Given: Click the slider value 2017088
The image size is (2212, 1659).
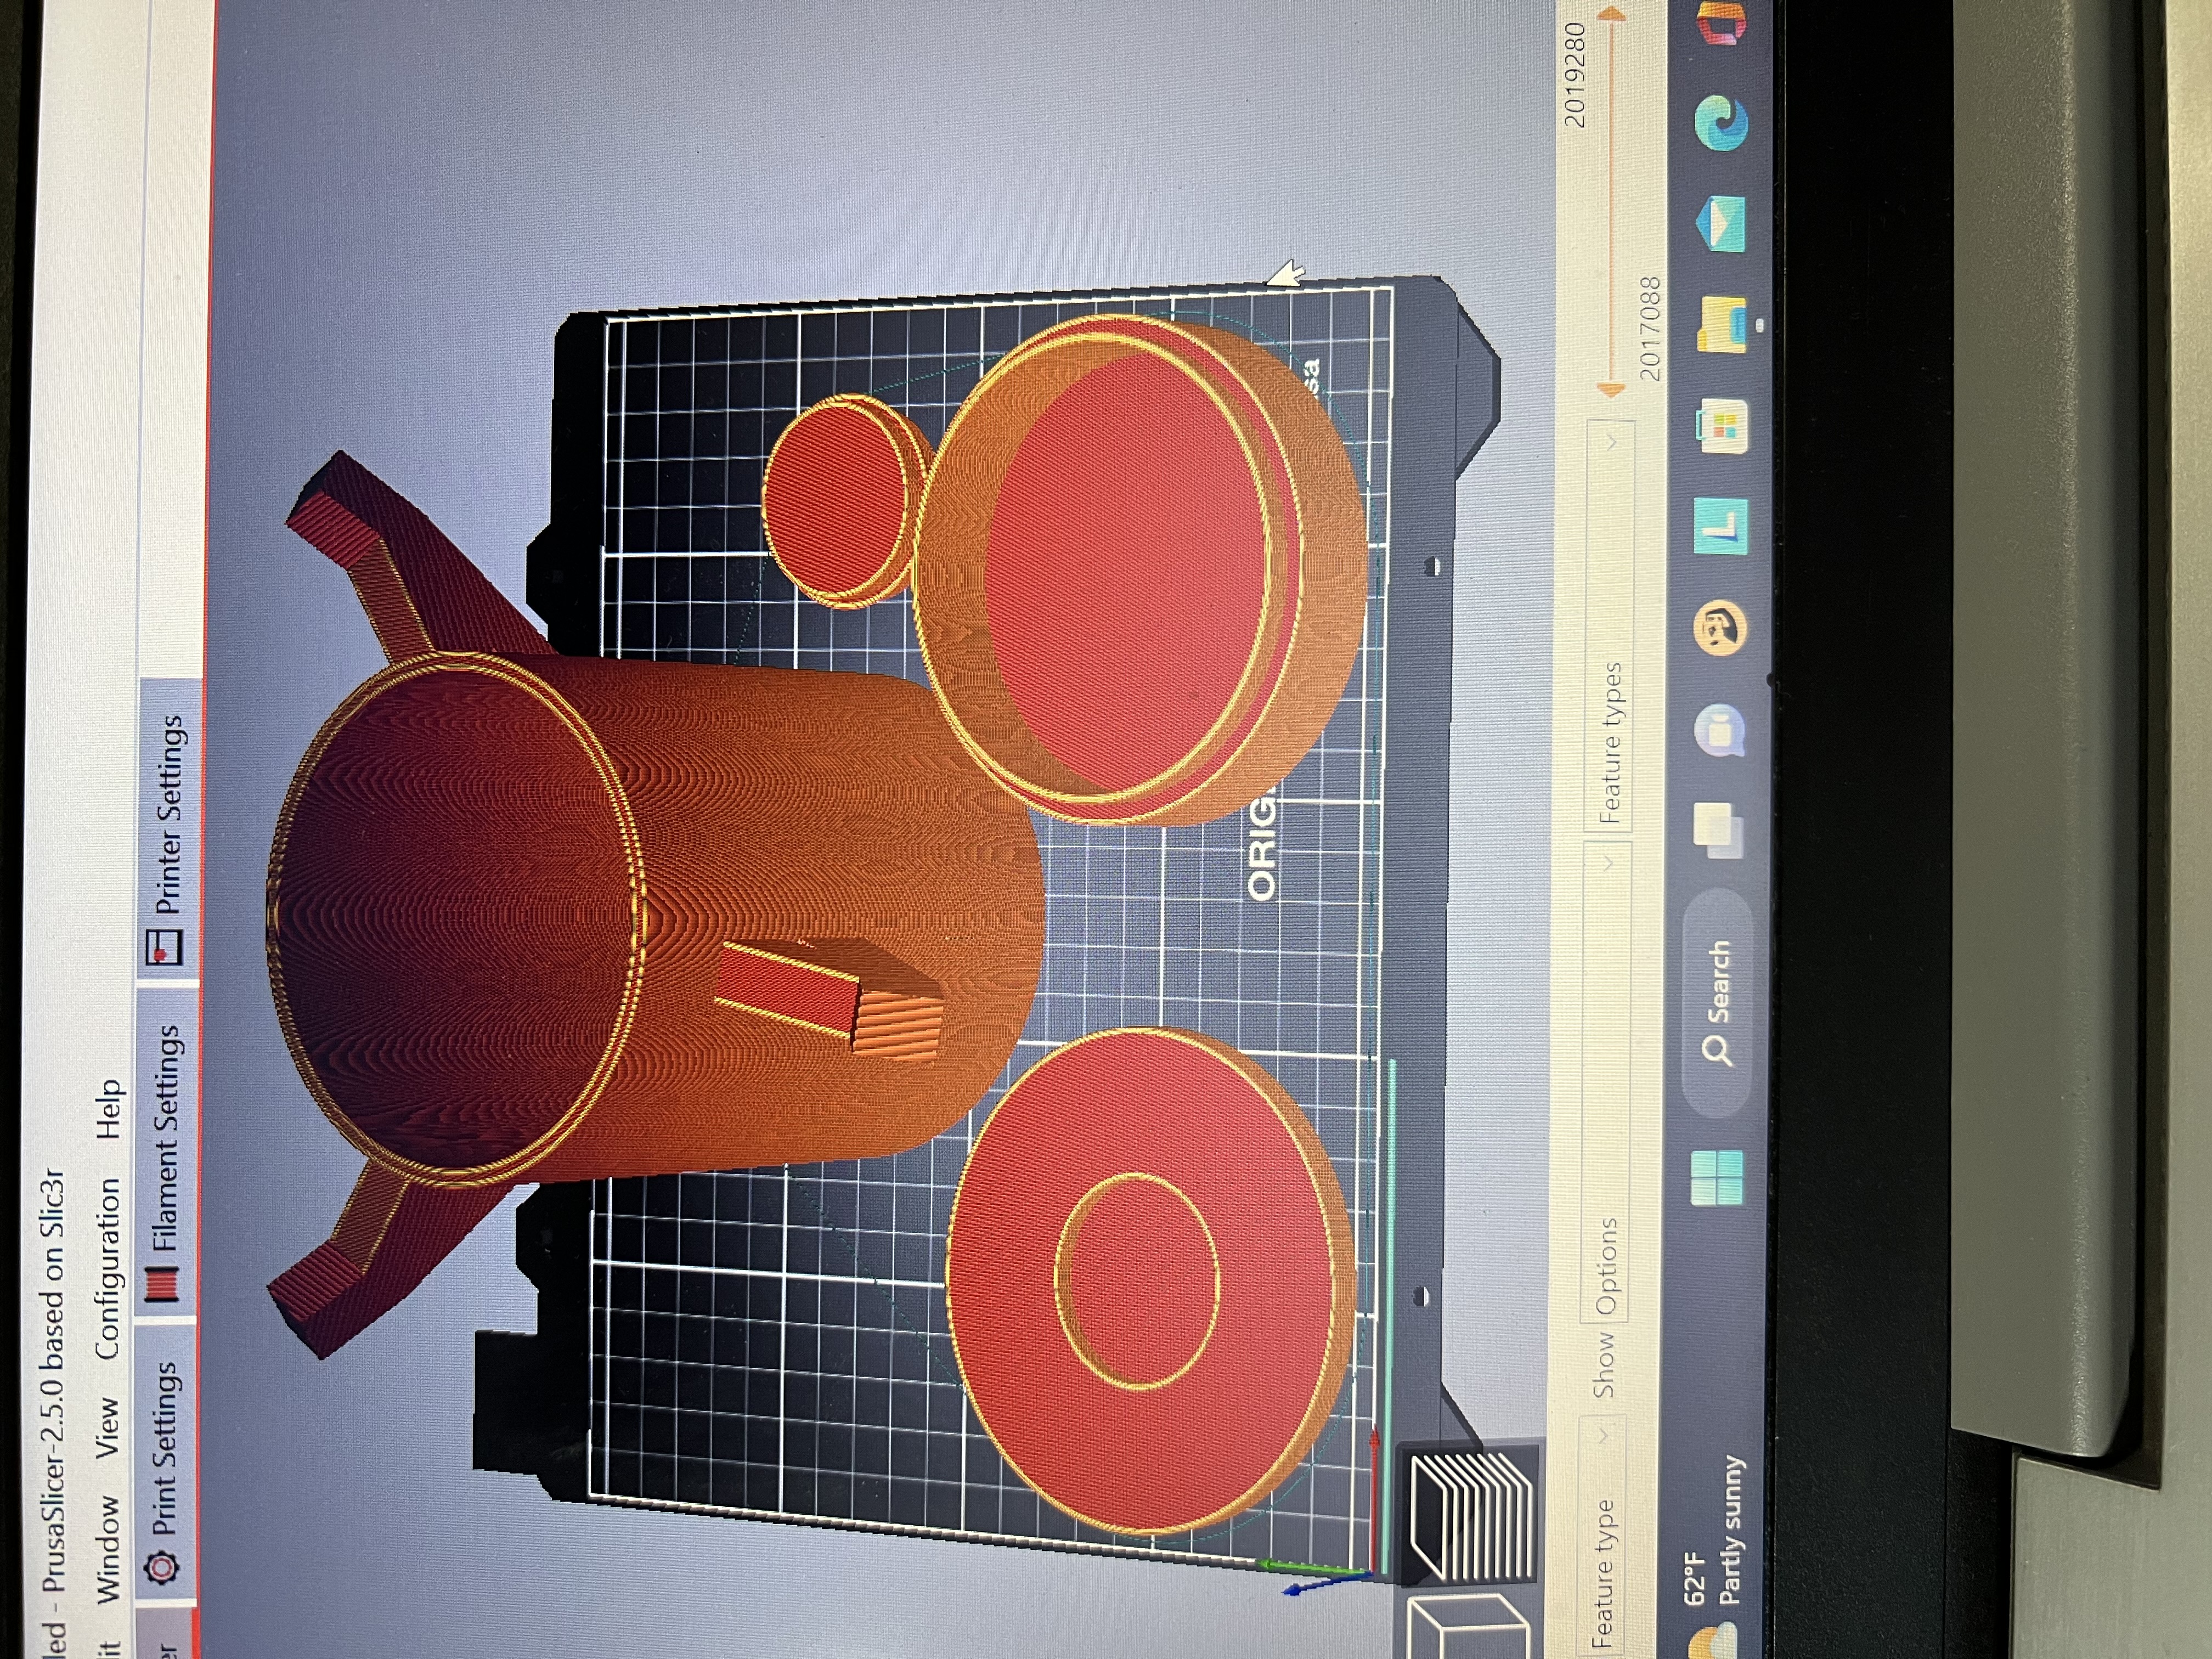Looking at the screenshot, I should (1649, 329).
